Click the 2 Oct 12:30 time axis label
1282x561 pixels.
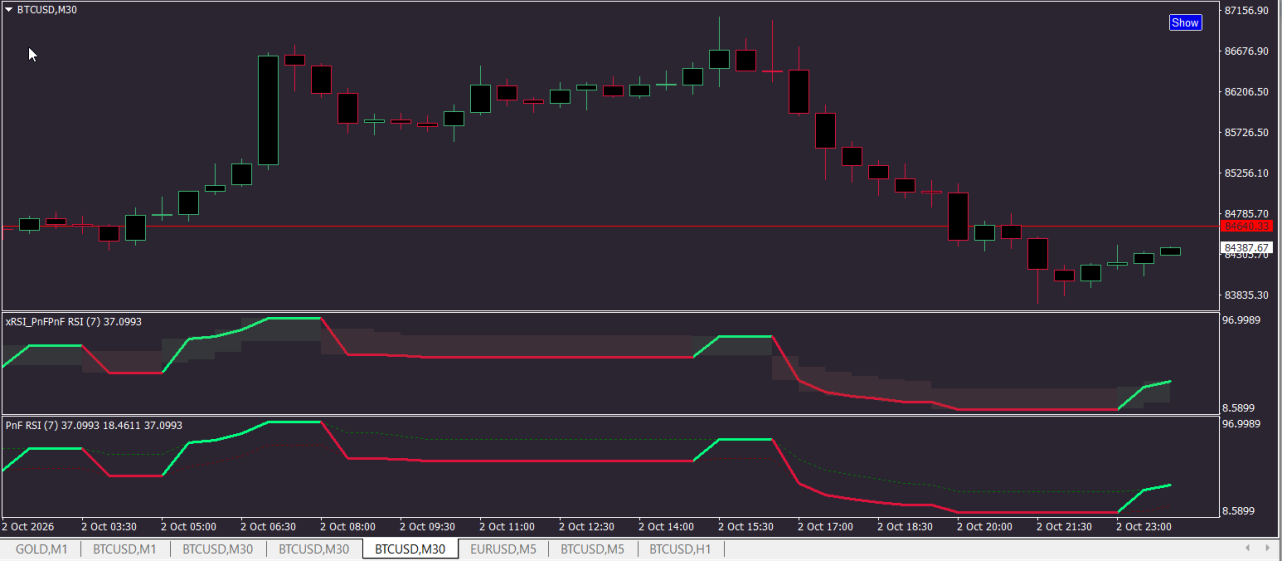click(586, 526)
